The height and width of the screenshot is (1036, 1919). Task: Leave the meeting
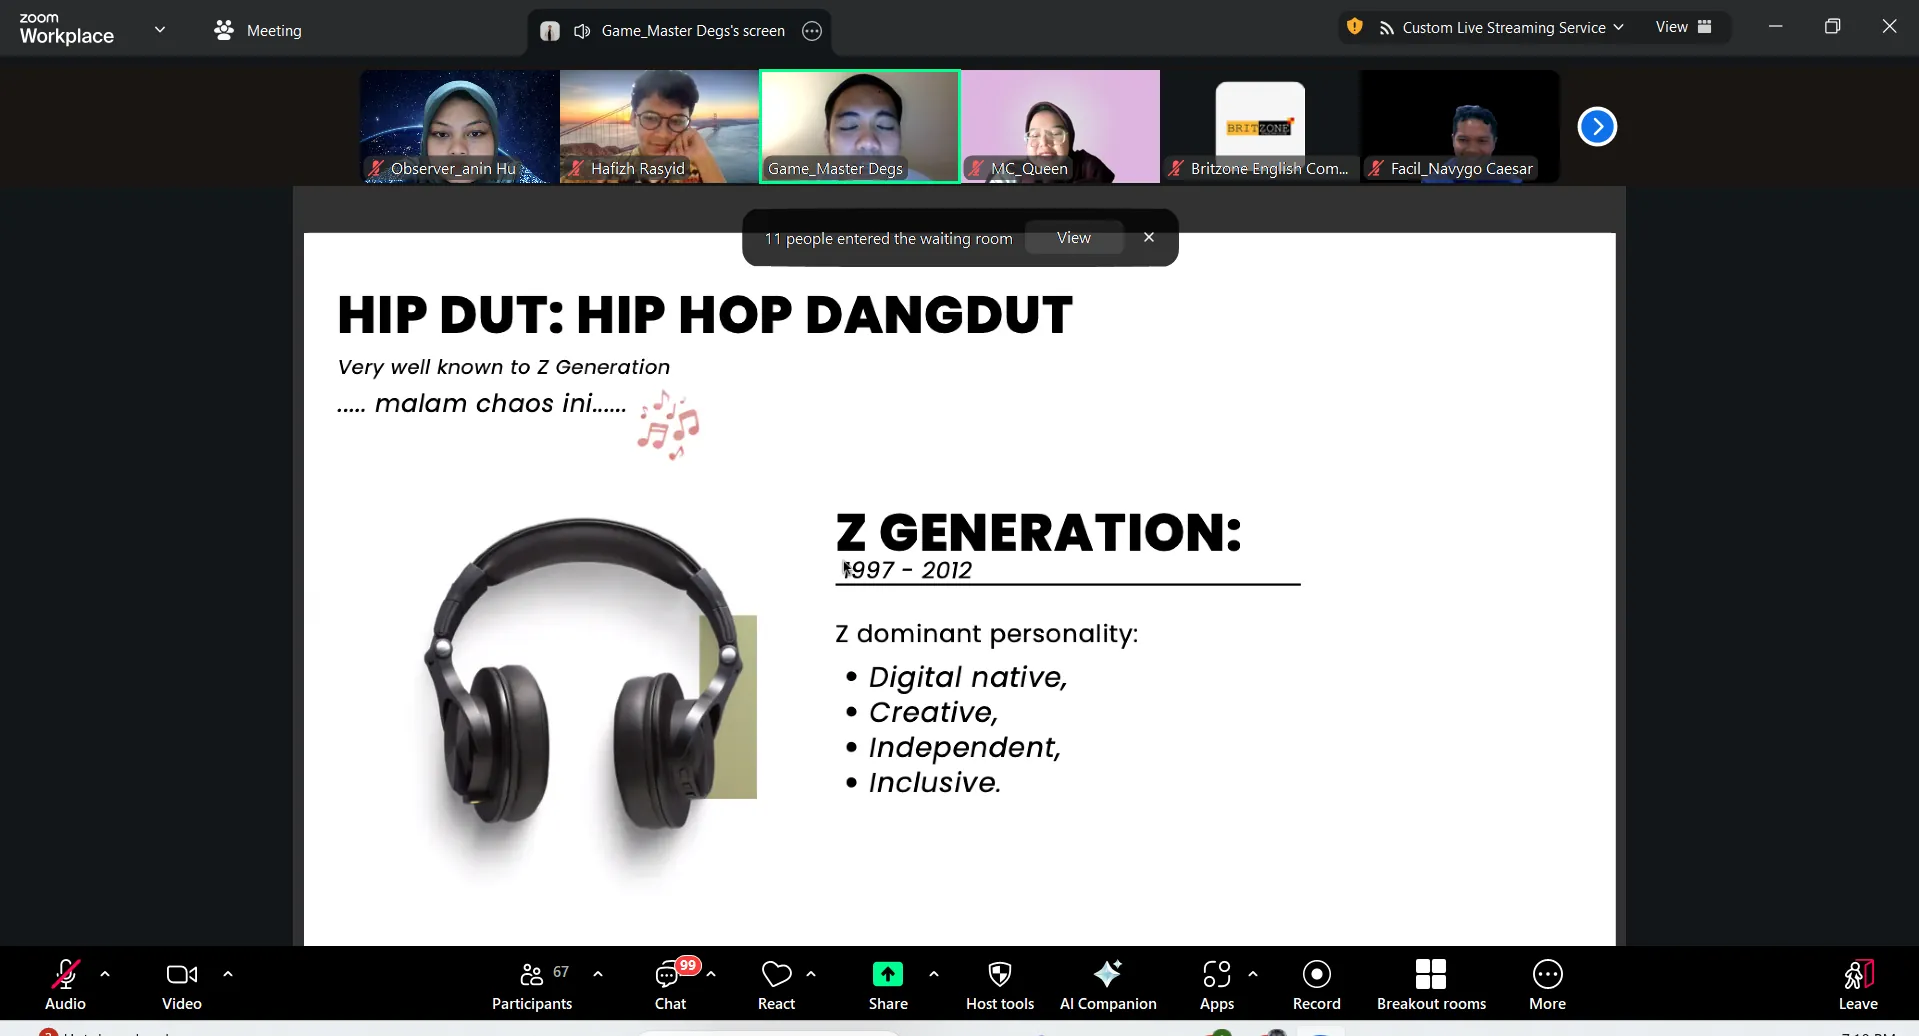1857,985
